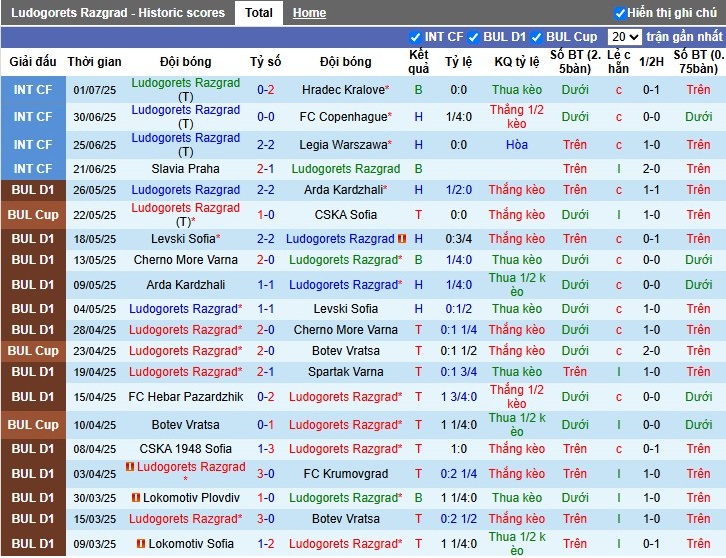Screen dimensions: 726x558
Task: Click BUL D1 league cell dated 26/05/25
Action: (33, 189)
